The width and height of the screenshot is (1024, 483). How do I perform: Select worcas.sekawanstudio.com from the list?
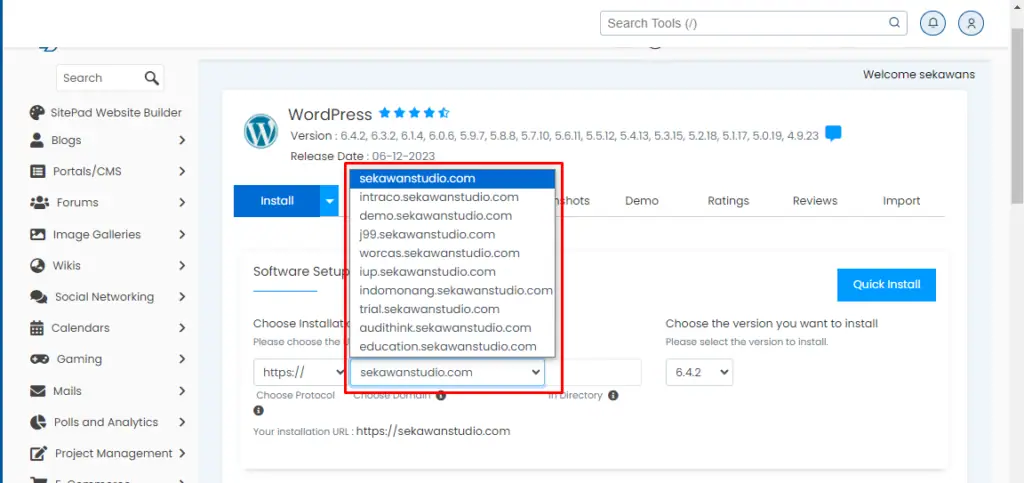pyautogui.click(x=452, y=253)
